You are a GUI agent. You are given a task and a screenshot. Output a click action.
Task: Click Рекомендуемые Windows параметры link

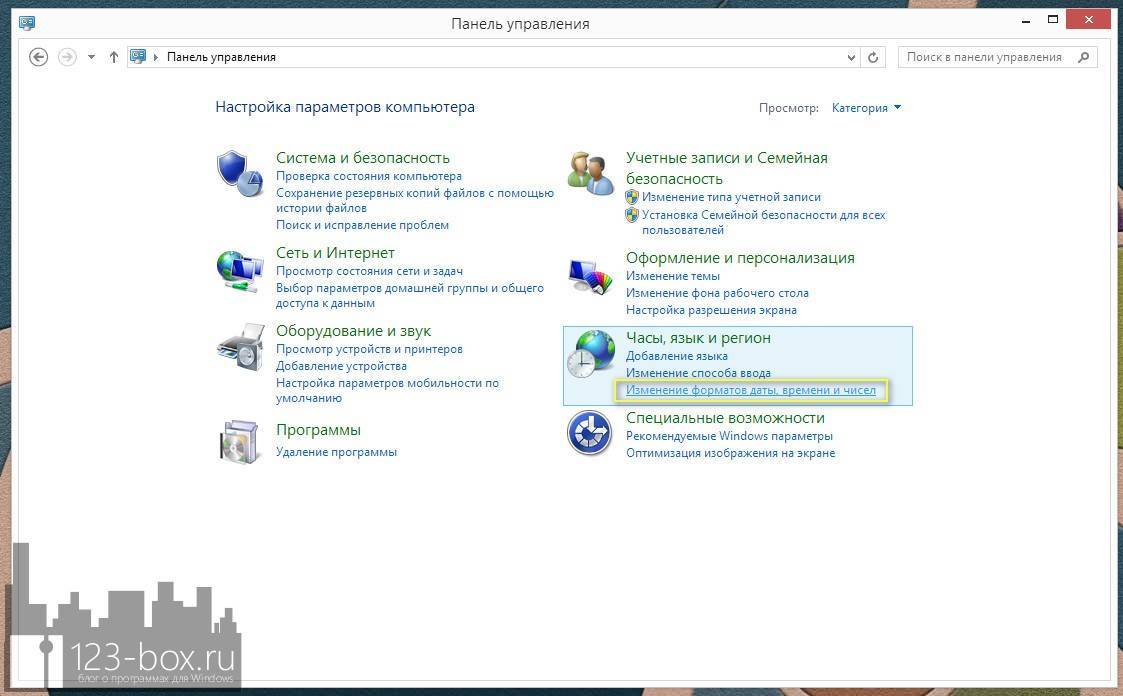click(729, 436)
